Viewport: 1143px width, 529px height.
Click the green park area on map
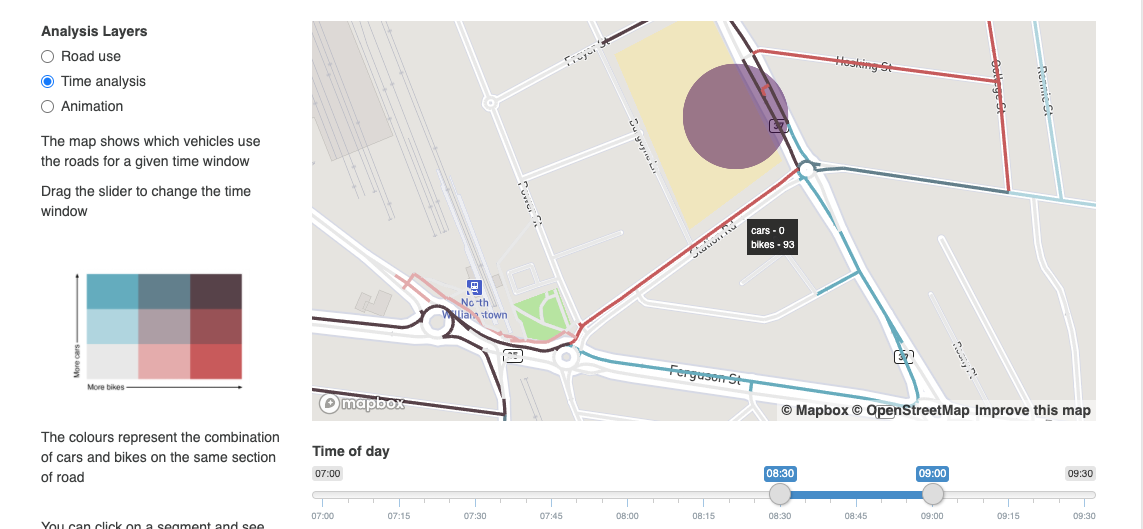click(542, 315)
